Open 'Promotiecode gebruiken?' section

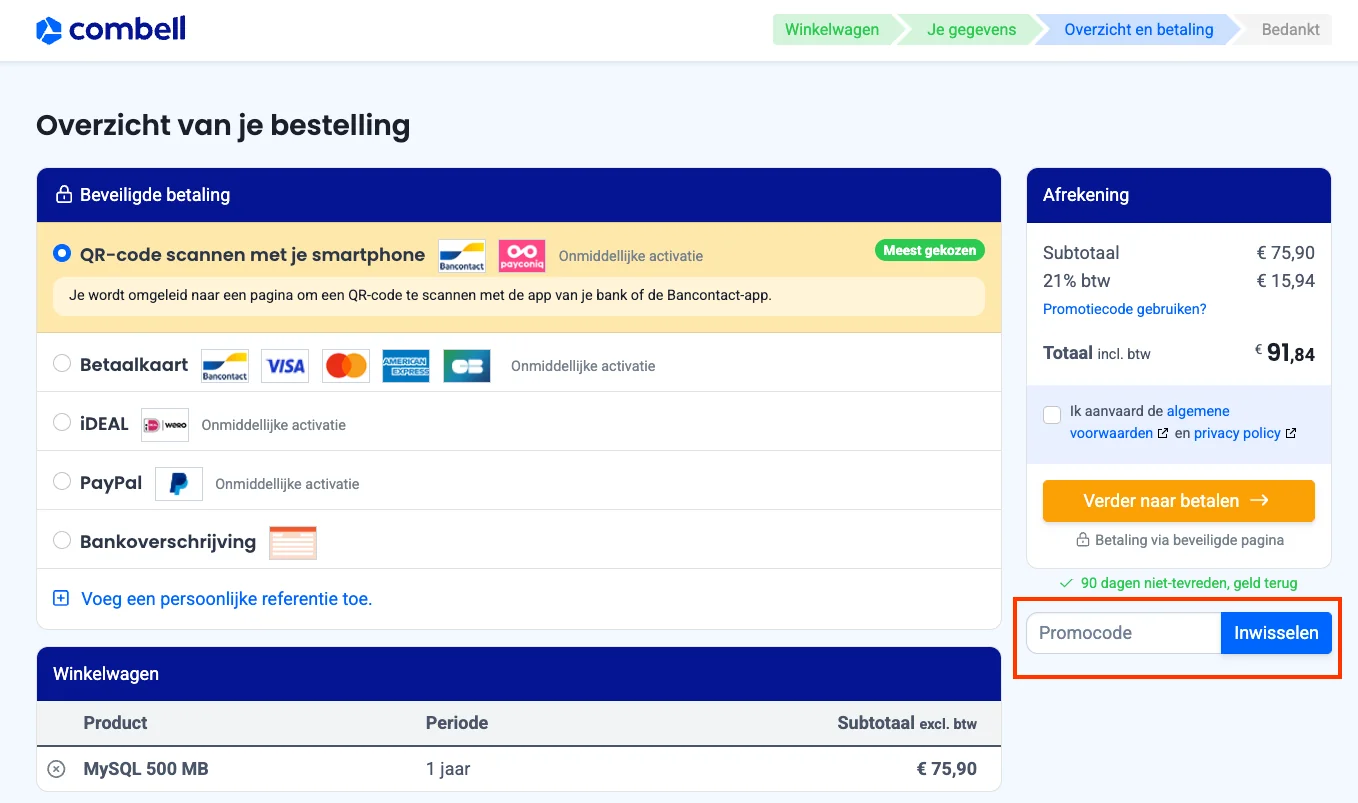point(1124,309)
